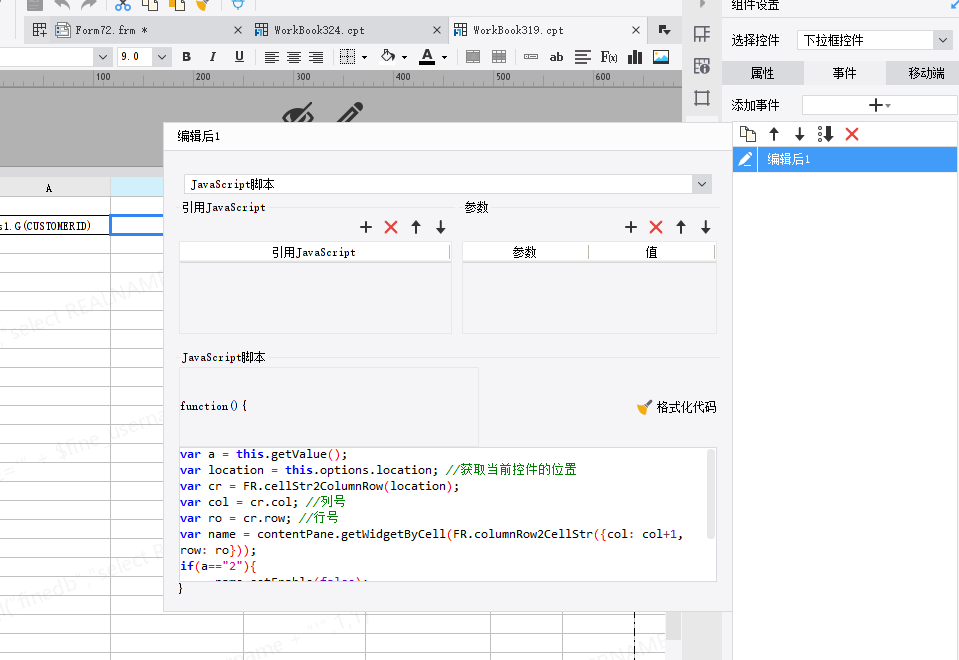Click the 格式化代码 button
The width and height of the screenshot is (959, 660).
[x=676, y=407]
